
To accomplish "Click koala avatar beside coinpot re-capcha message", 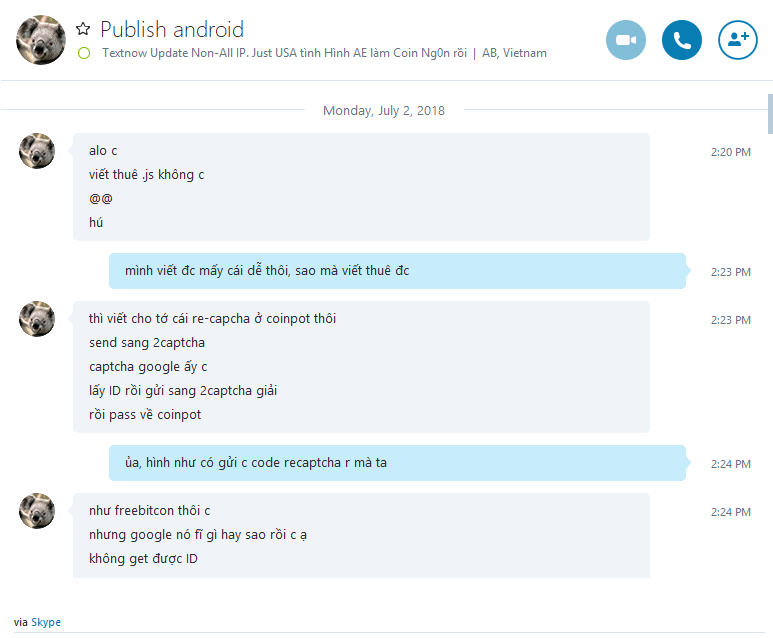I will point(37,319).
